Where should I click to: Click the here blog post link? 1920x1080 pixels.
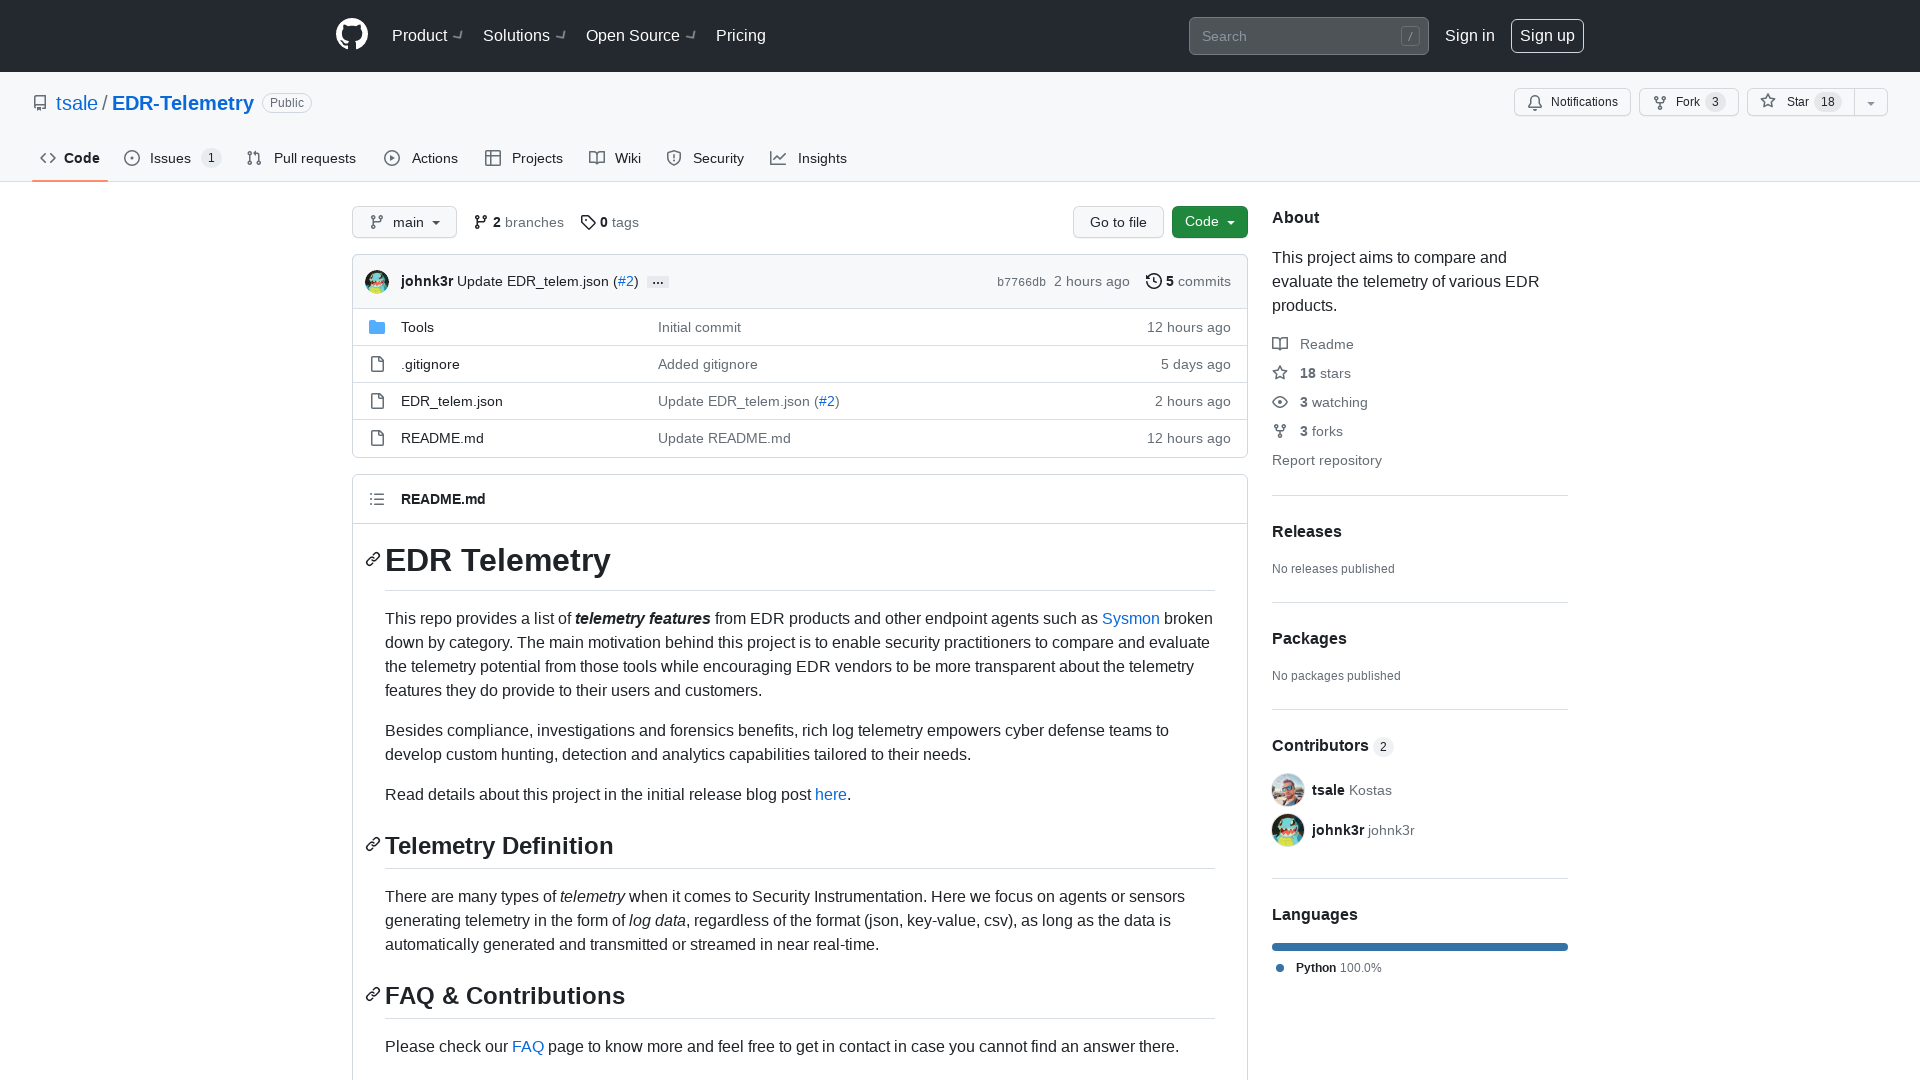[831, 794]
